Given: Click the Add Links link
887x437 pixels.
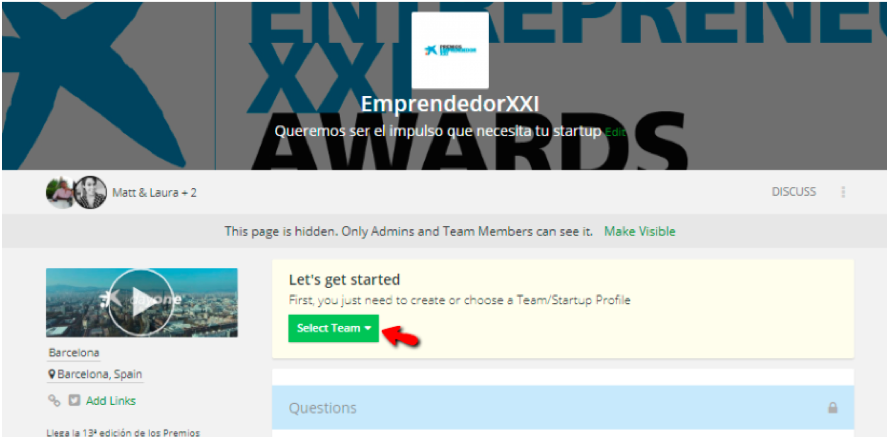Looking at the screenshot, I should [x=111, y=401].
